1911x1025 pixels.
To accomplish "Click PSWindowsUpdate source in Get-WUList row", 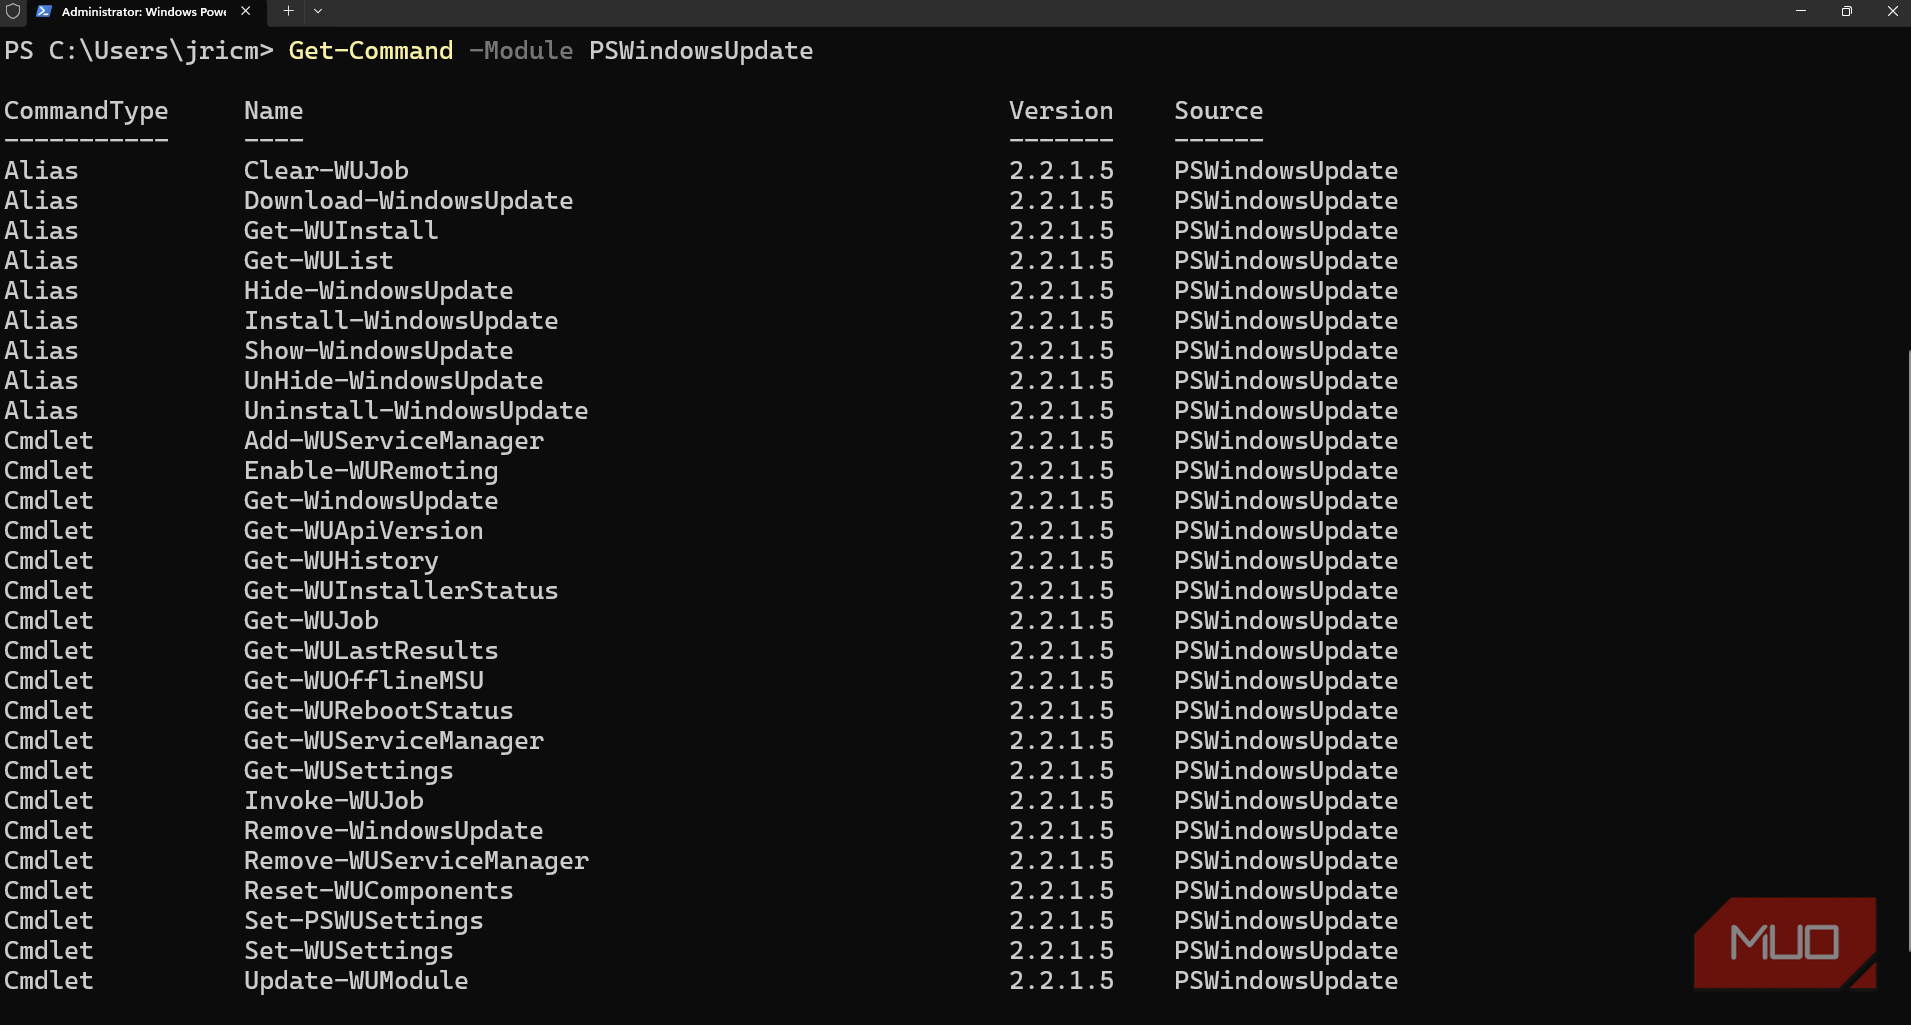I will point(1286,261).
